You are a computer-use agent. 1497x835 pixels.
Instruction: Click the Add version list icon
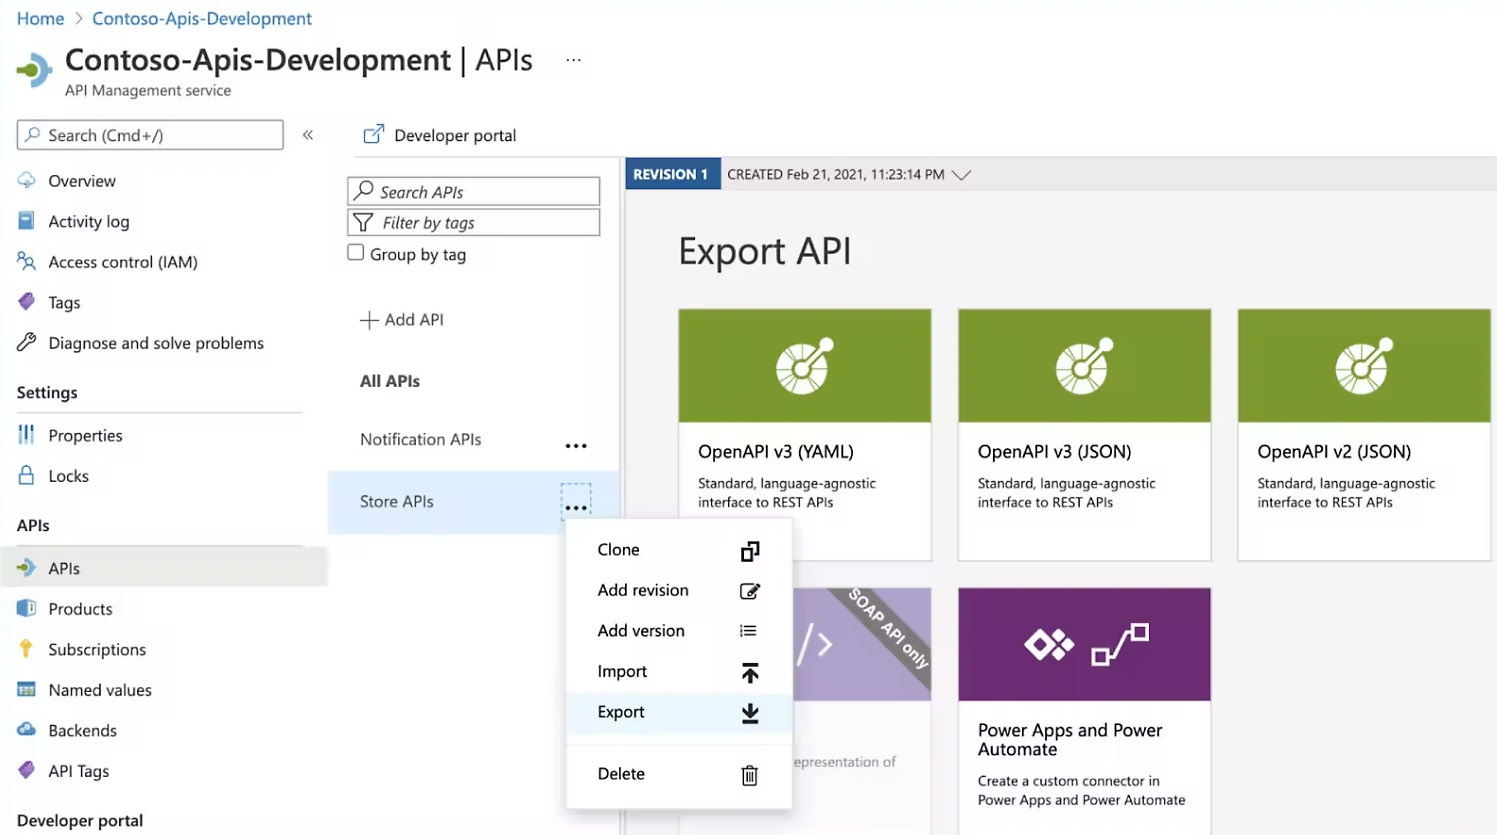click(748, 631)
